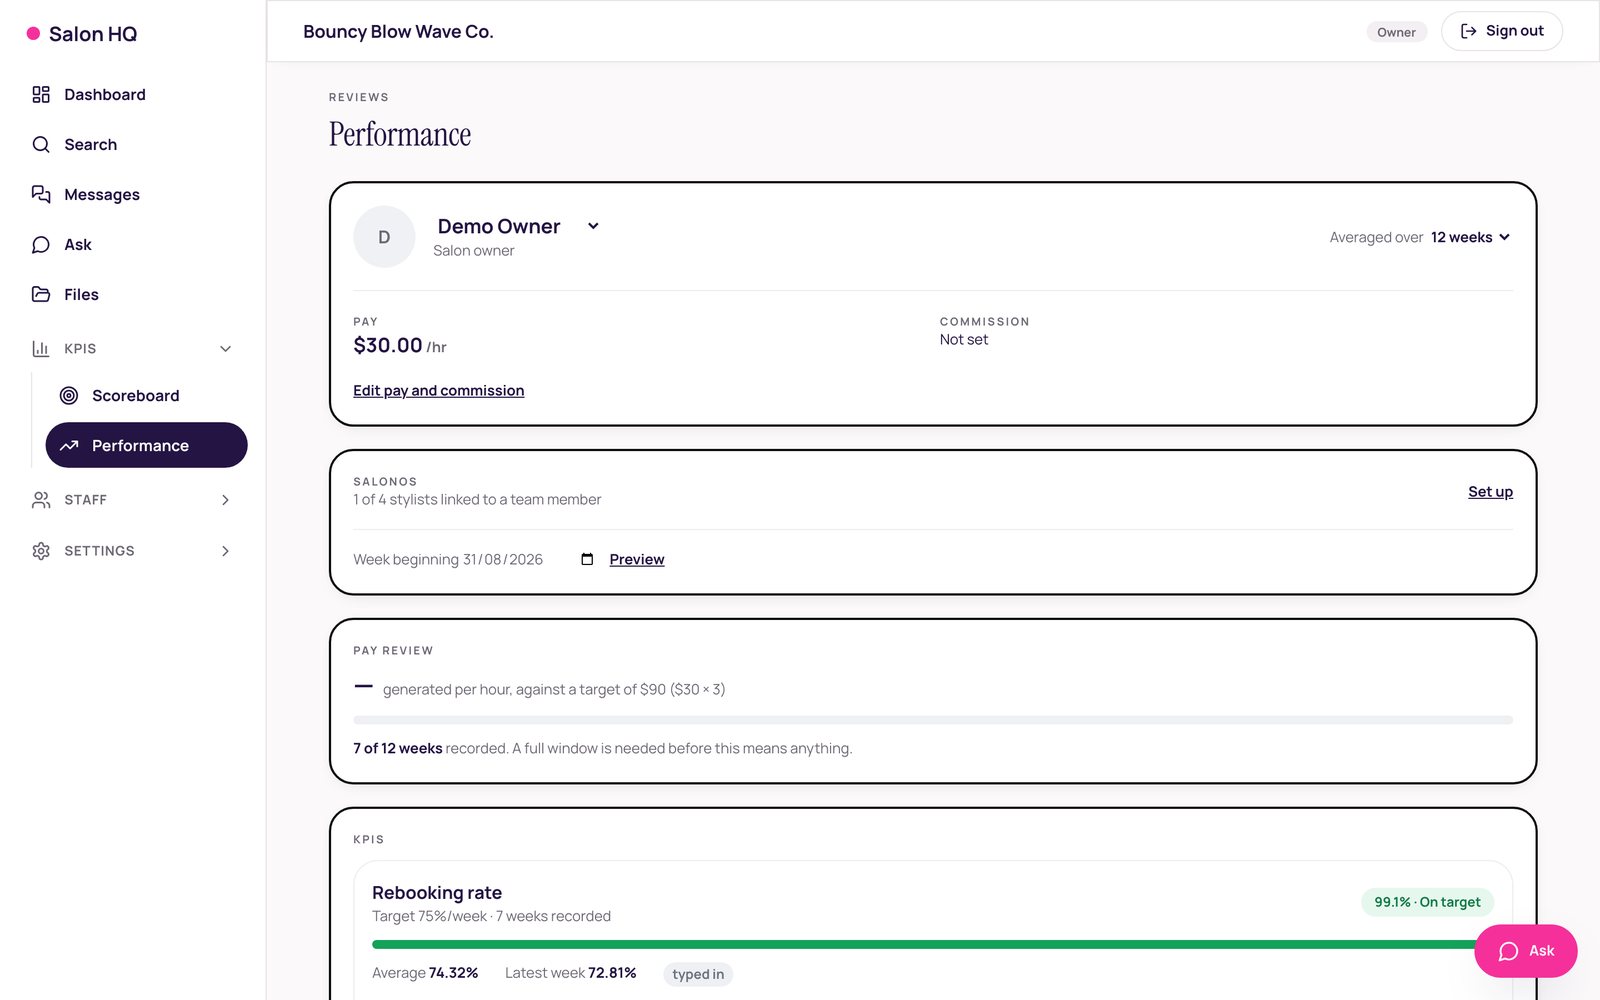The image size is (1600, 1000).
Task: Click the Average 74.32% value
Action: (425, 973)
